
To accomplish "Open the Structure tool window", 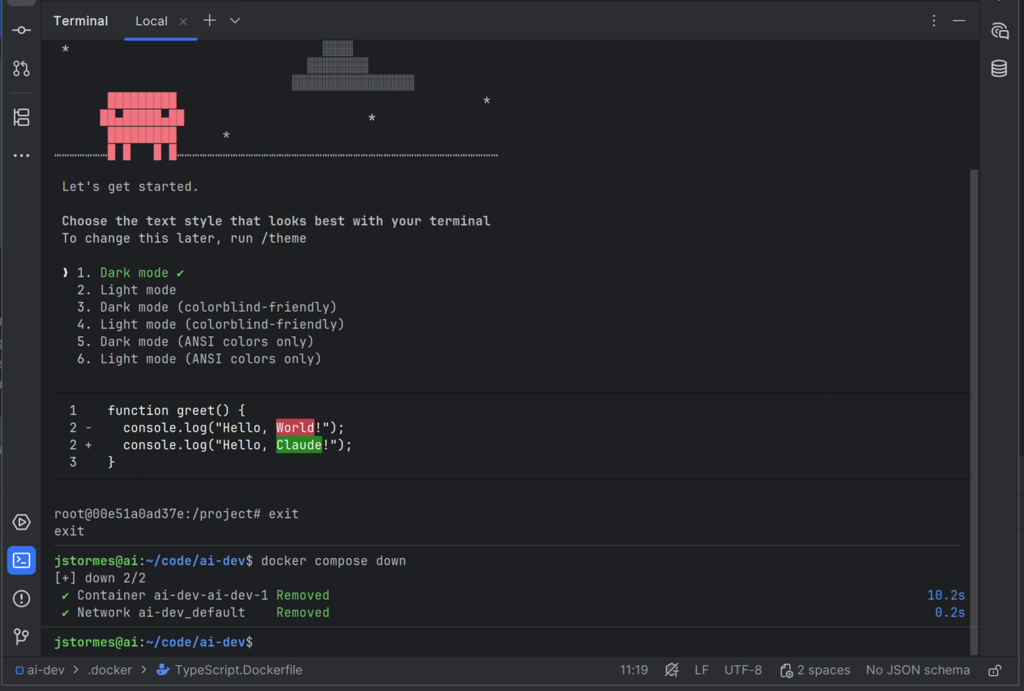I will (x=21, y=117).
